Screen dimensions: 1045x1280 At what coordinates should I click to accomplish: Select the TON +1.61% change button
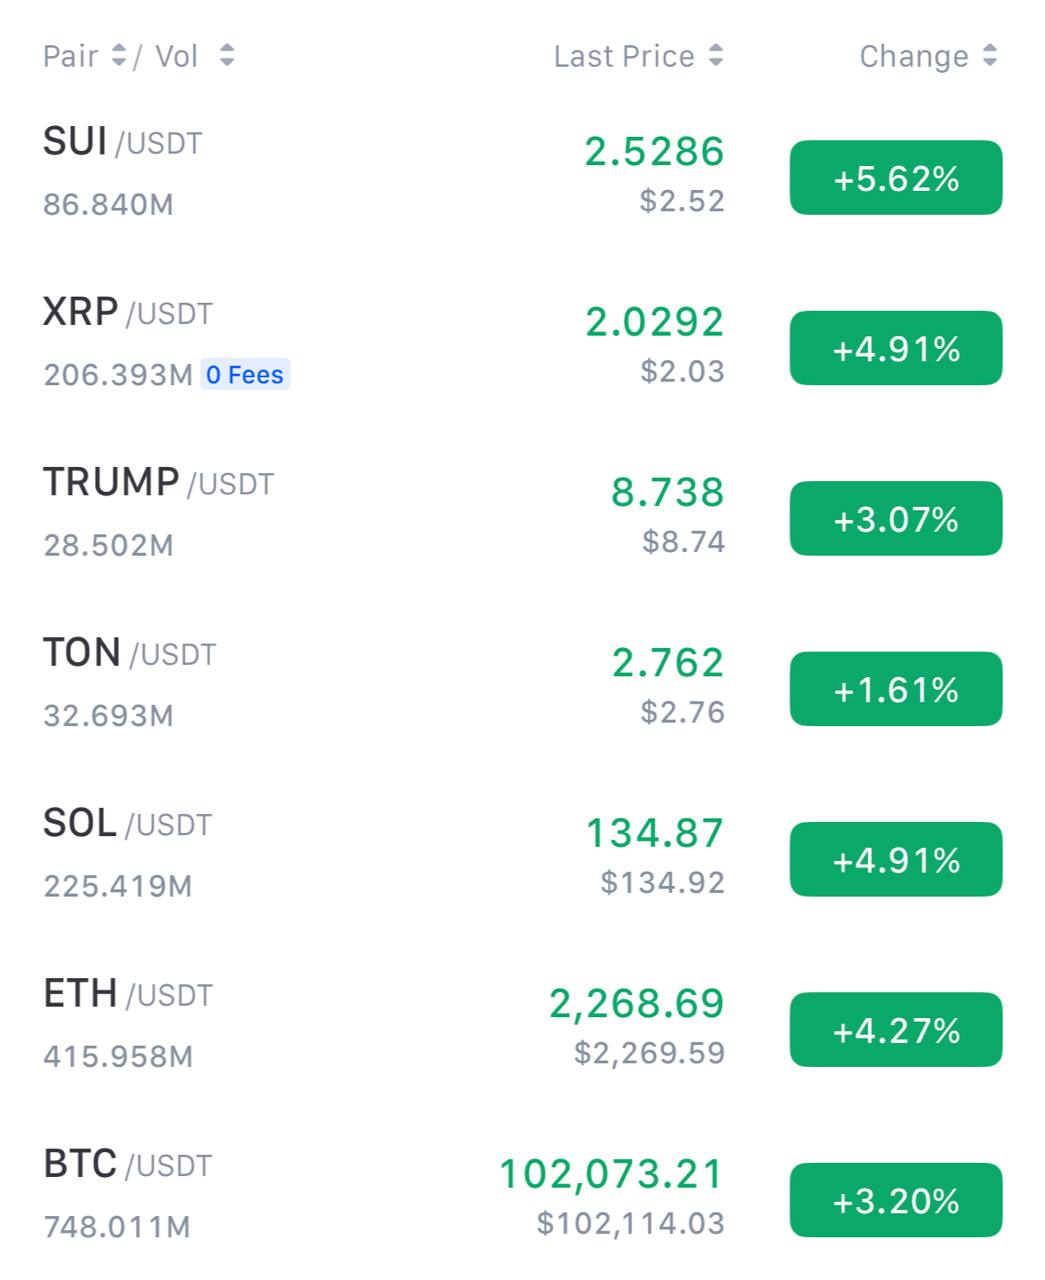(896, 689)
